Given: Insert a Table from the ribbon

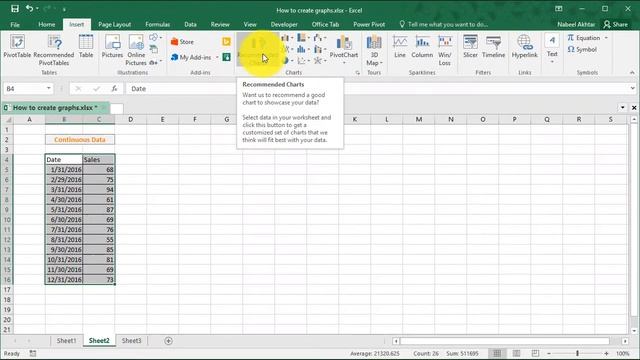Looking at the screenshot, I should (x=86, y=46).
